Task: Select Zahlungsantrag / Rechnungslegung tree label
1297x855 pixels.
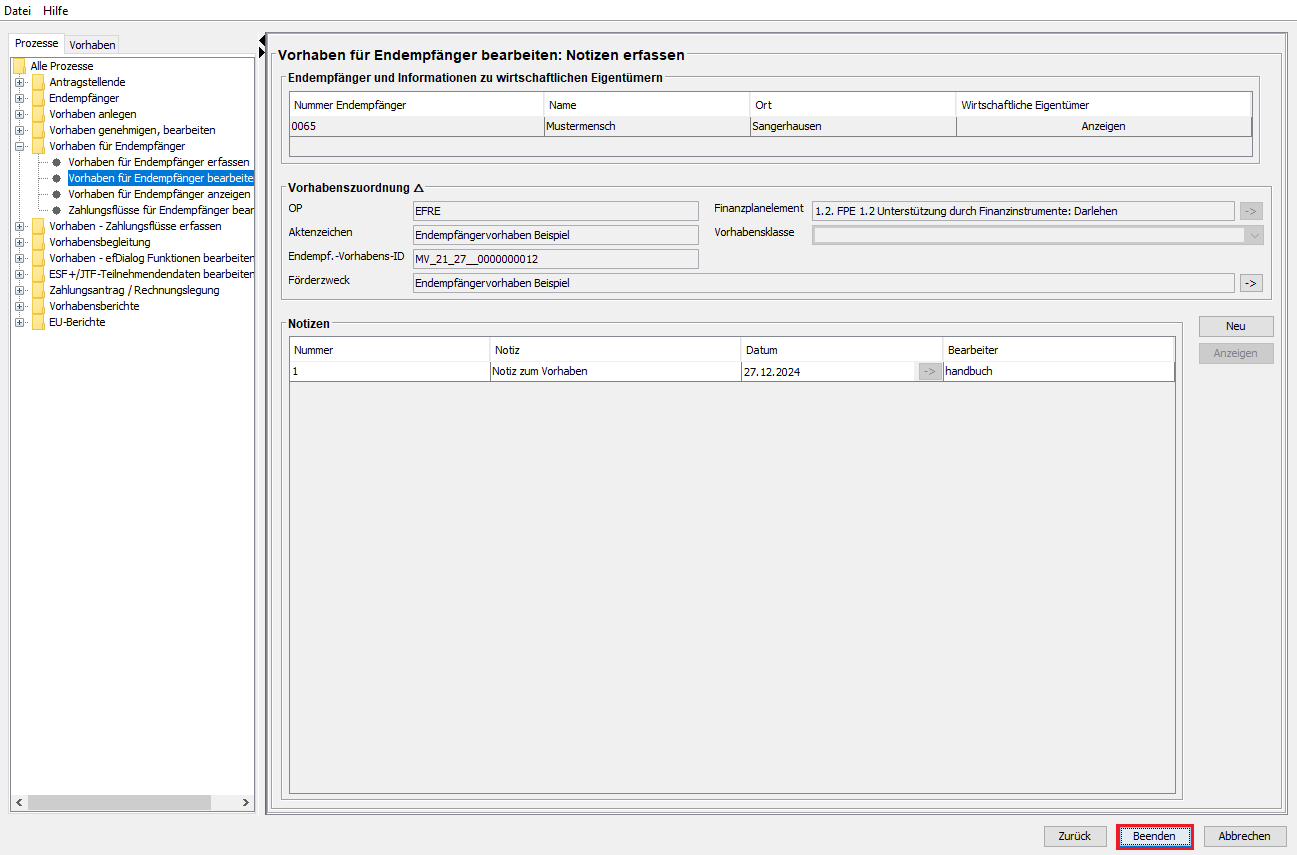Action: [x=134, y=290]
